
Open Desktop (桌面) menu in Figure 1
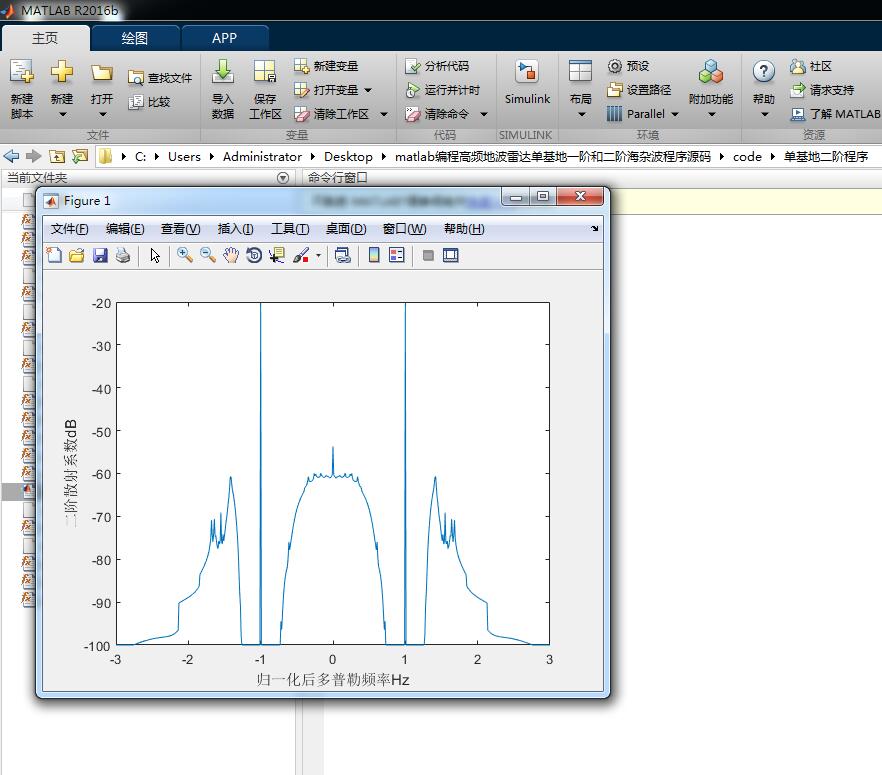point(346,229)
